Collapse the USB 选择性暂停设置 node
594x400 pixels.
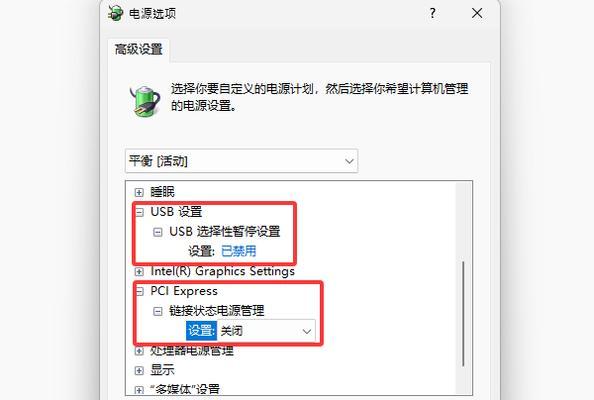[158, 232]
